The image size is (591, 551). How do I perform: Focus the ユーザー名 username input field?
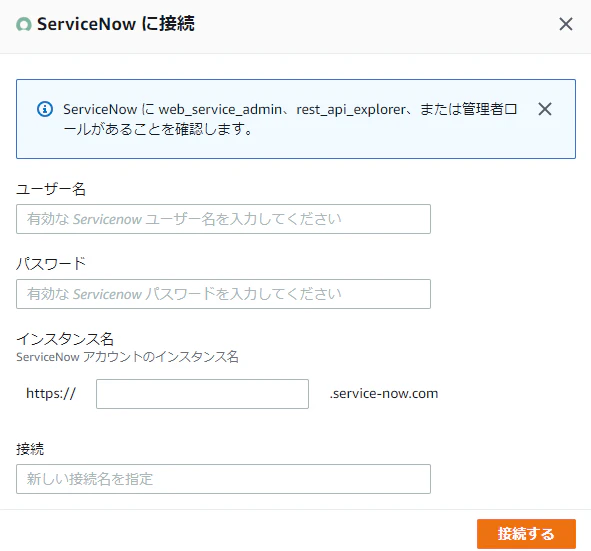coord(223,219)
